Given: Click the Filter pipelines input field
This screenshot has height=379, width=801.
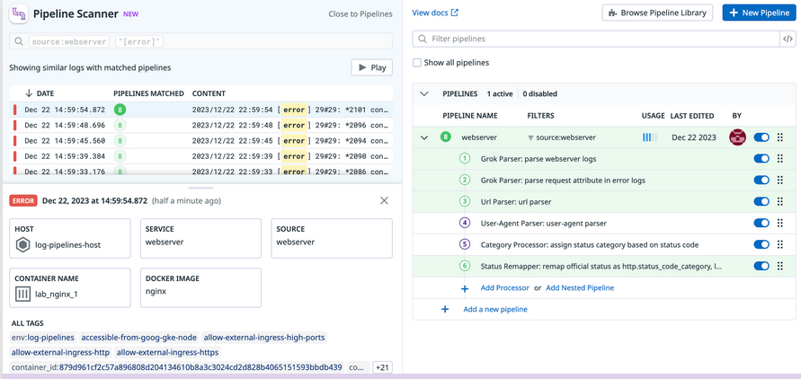Looking at the screenshot, I should (596, 39).
